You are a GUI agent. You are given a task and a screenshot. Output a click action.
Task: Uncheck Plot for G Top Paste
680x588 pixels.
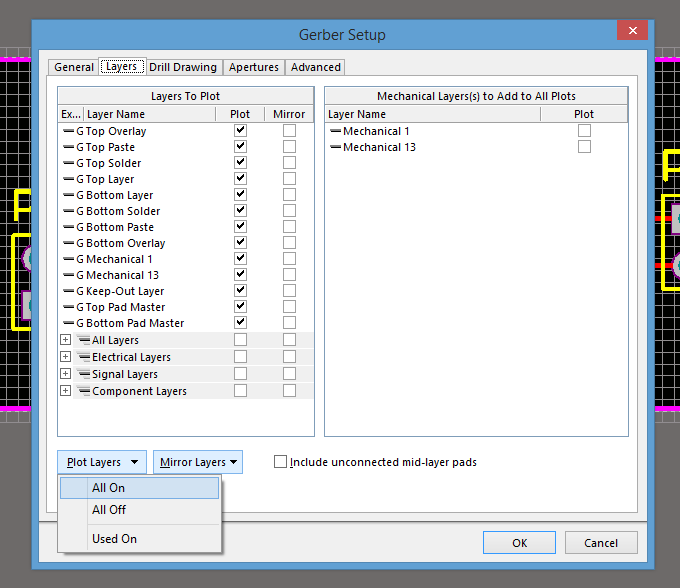click(x=240, y=147)
